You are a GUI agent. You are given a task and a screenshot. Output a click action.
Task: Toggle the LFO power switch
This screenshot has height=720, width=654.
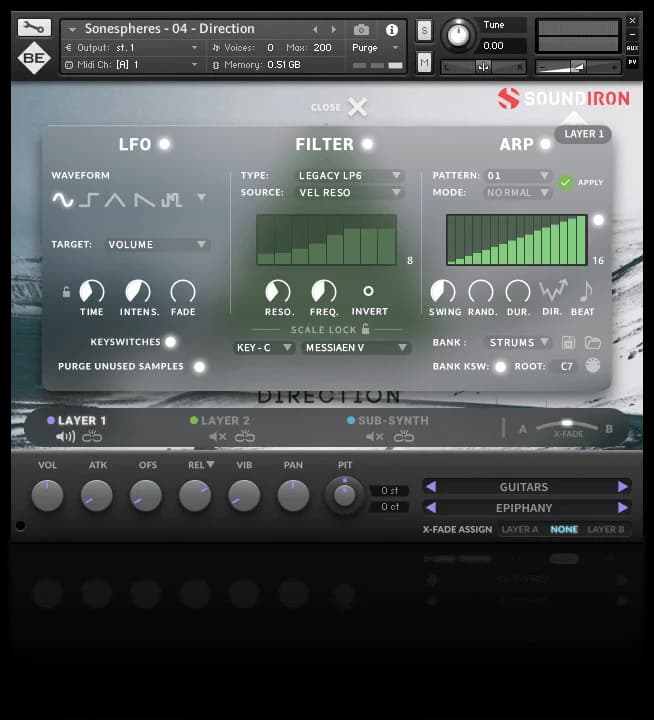[x=164, y=144]
